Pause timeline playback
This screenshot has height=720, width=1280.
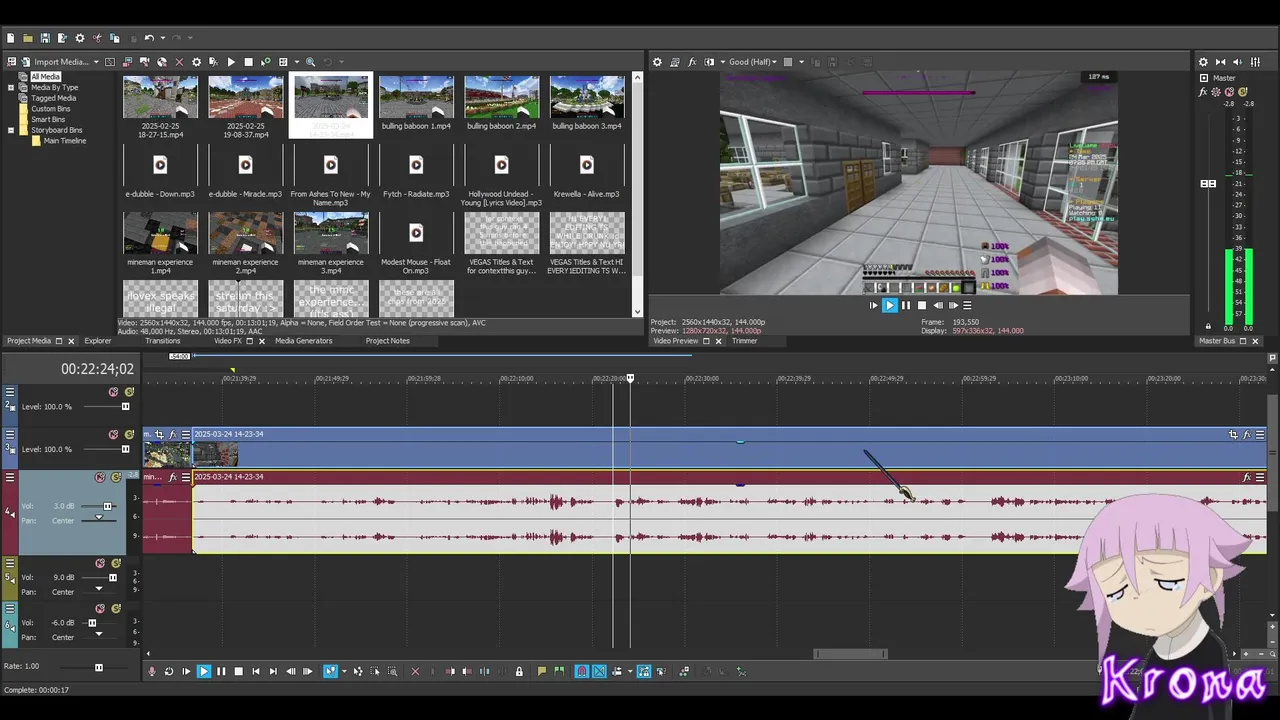[221, 671]
